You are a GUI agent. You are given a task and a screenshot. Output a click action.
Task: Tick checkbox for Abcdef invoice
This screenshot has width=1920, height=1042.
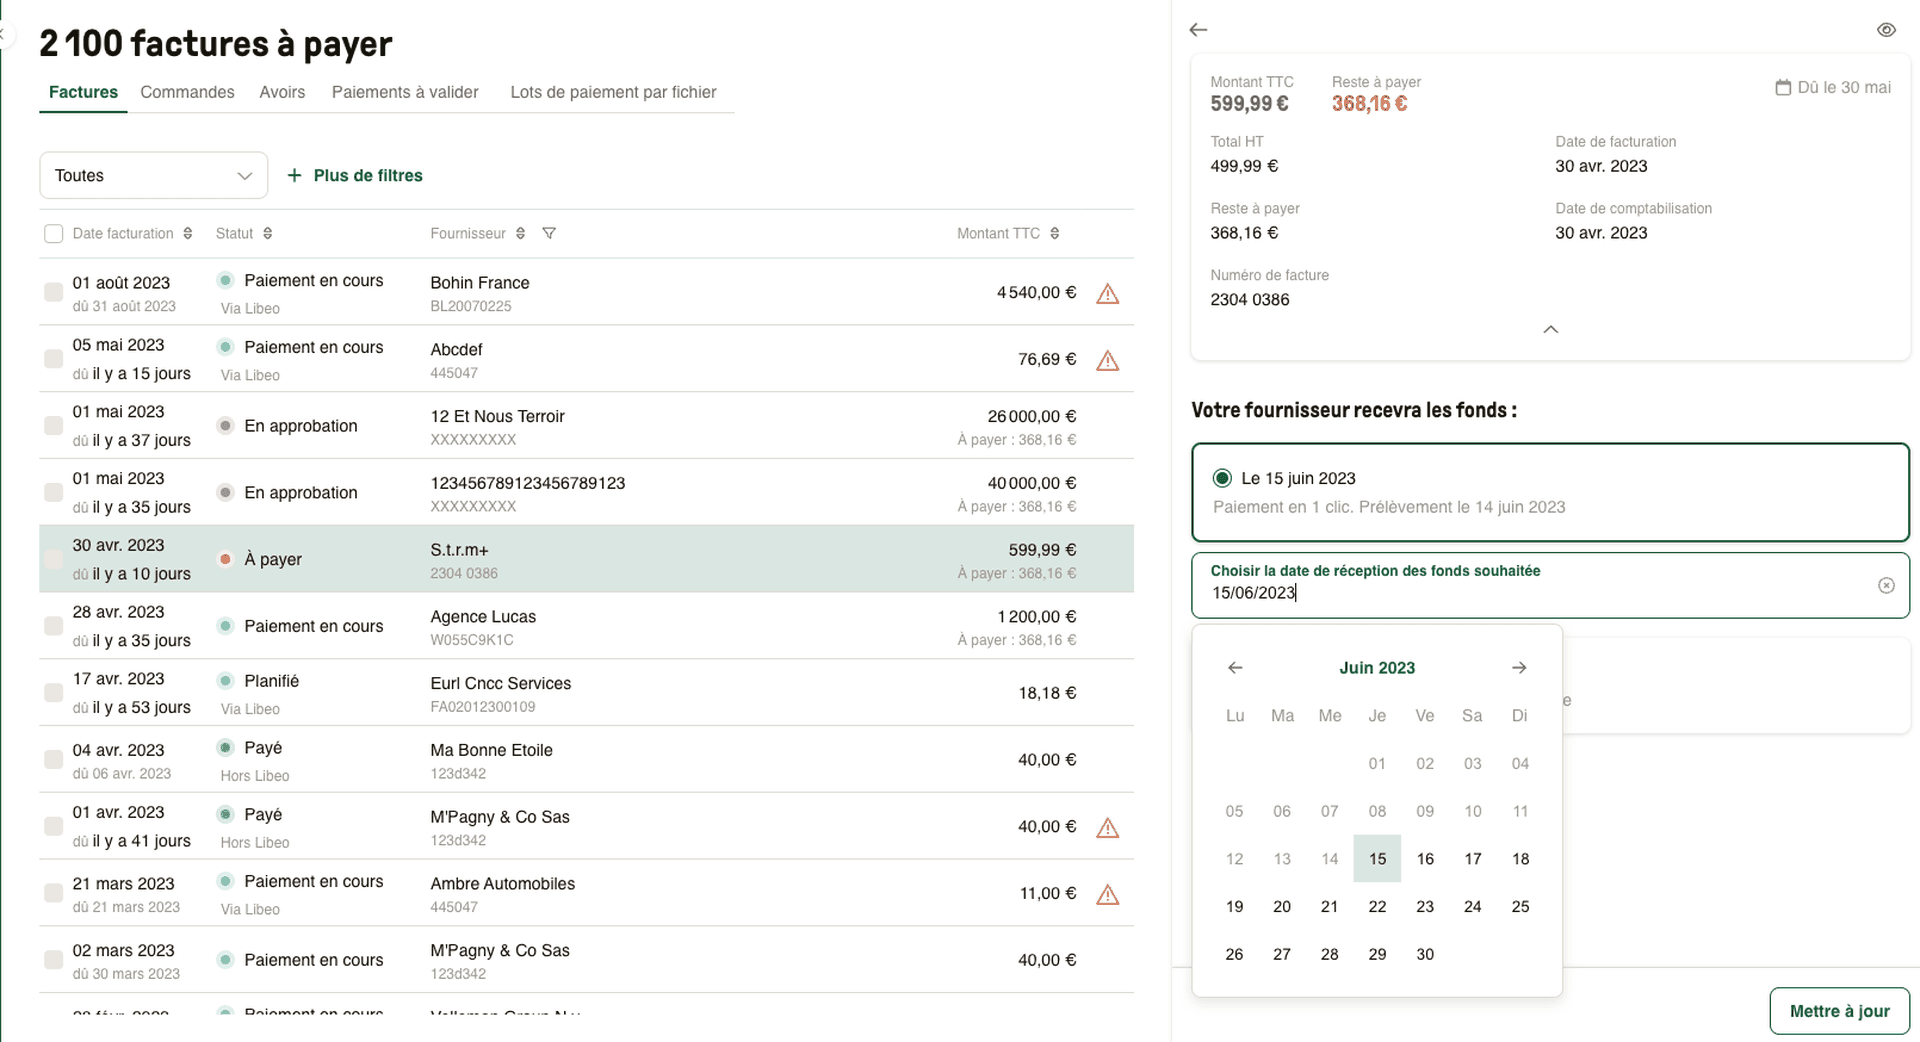click(54, 358)
